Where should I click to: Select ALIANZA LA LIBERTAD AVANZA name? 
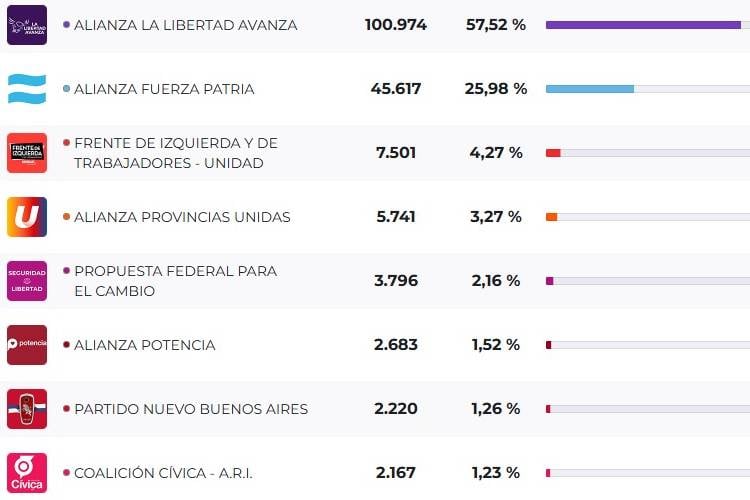185,25
